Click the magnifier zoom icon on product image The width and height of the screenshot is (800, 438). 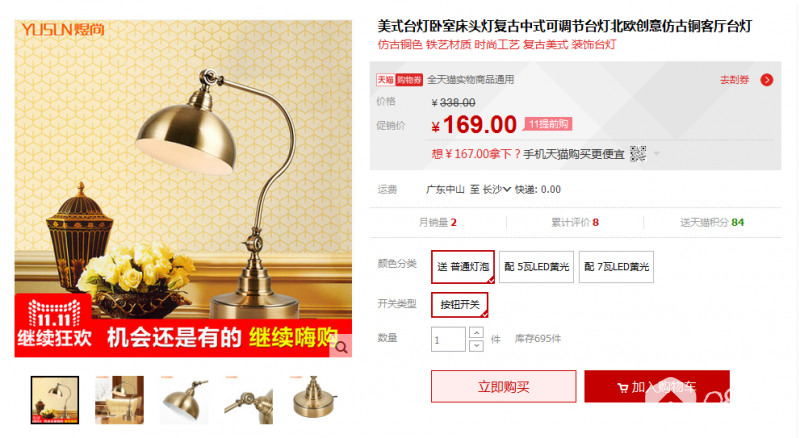click(341, 347)
